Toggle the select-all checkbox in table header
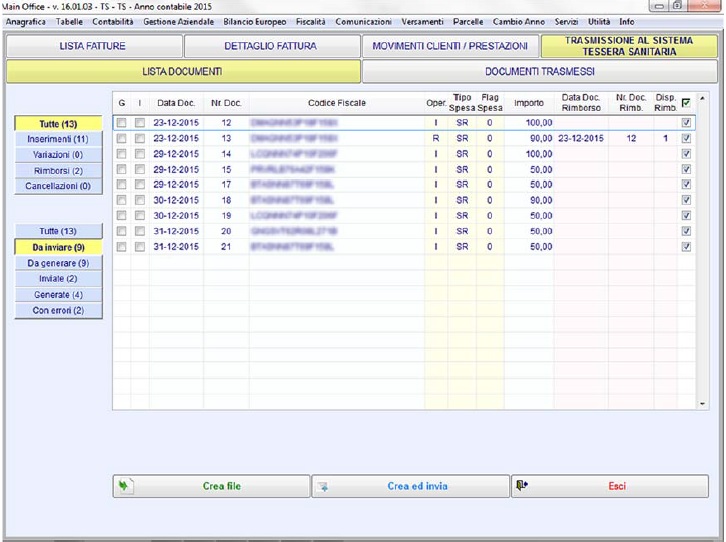This screenshot has height=542, width=726. click(x=686, y=103)
